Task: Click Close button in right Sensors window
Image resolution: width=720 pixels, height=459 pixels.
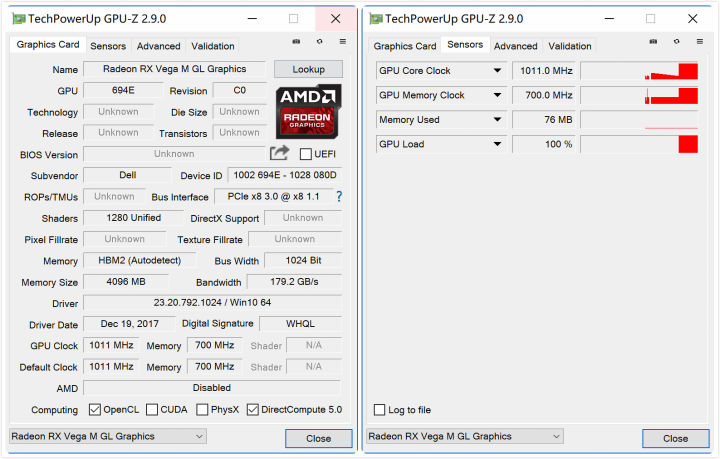Action: [675, 438]
